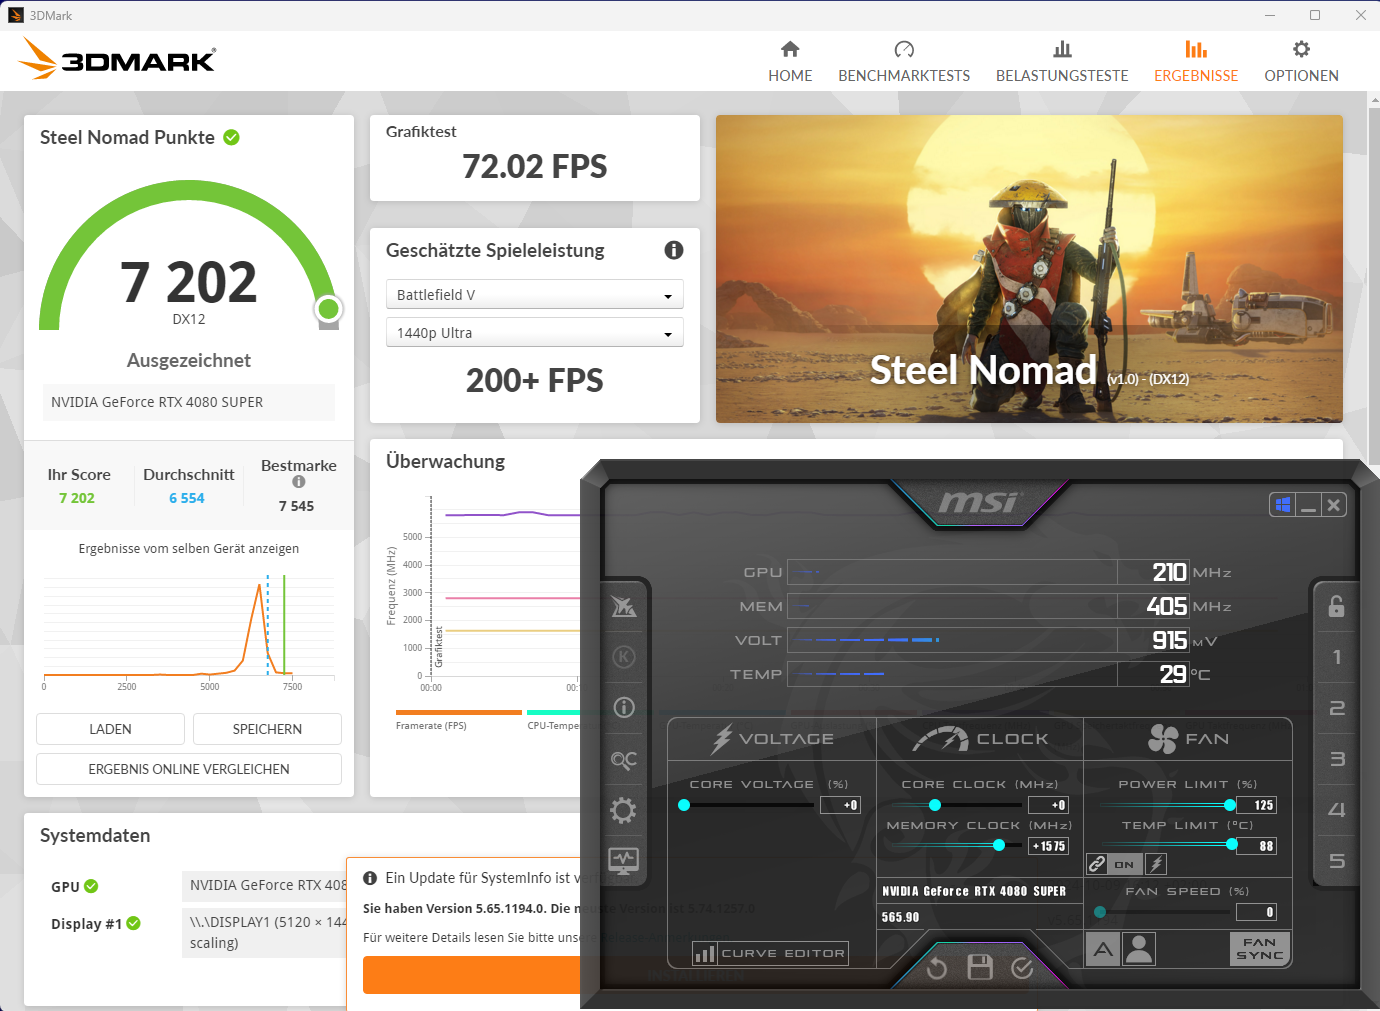Click the SPEICHERN button
1380x1011 pixels.
[267, 729]
